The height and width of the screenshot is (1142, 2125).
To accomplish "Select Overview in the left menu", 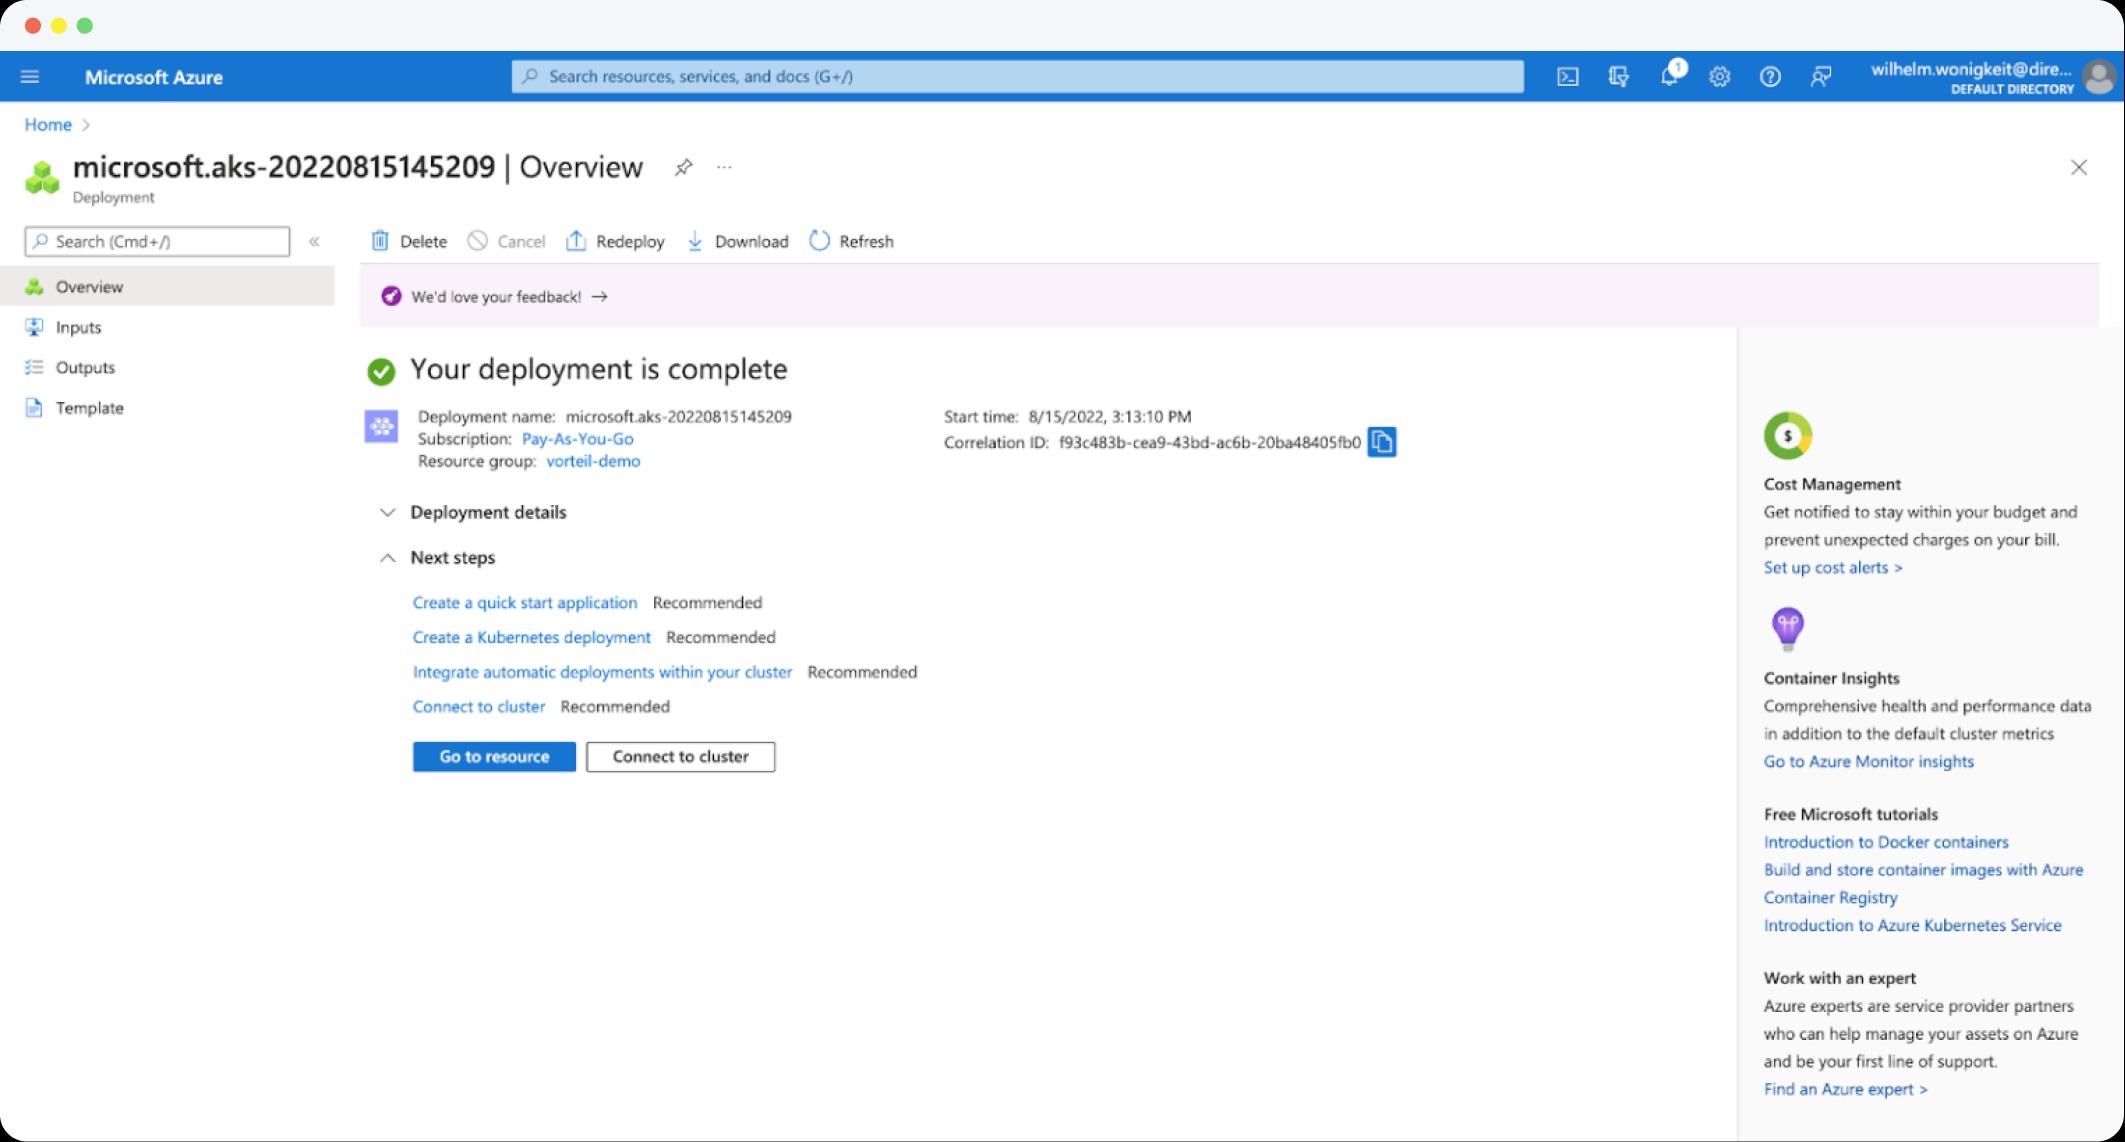I will (x=167, y=287).
